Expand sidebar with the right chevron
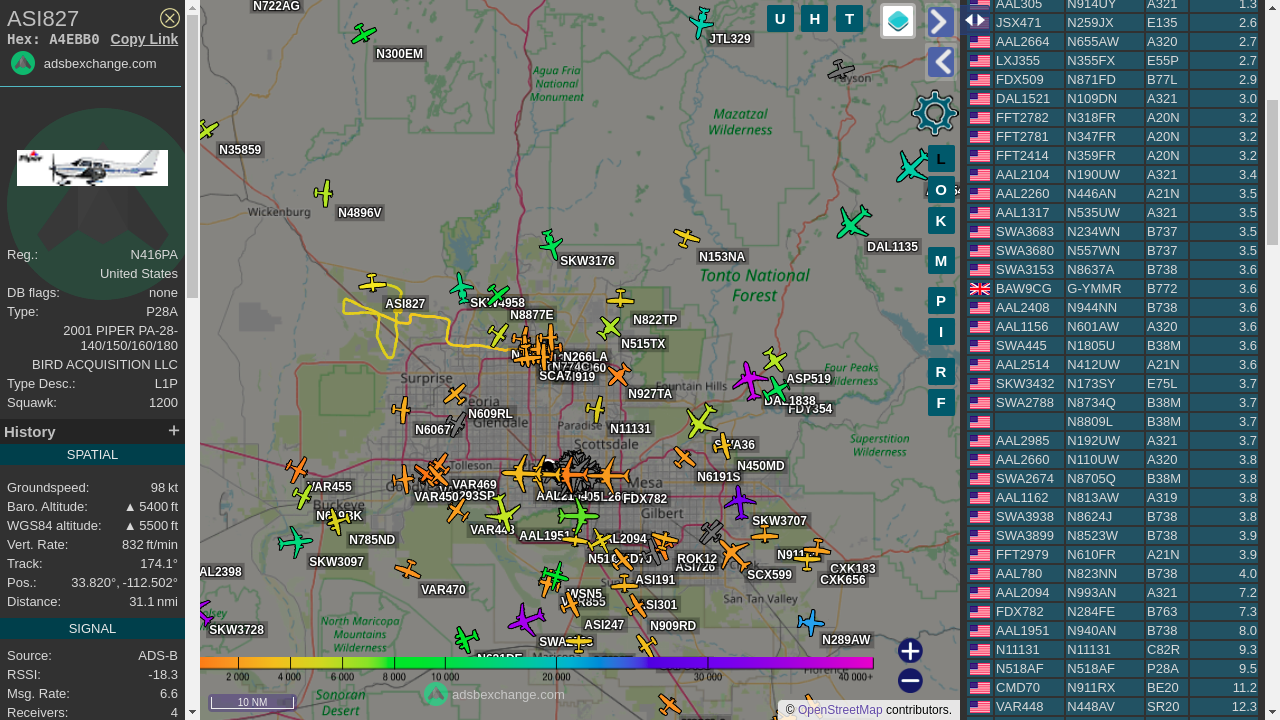Viewport: 1280px width, 720px height. [x=941, y=21]
